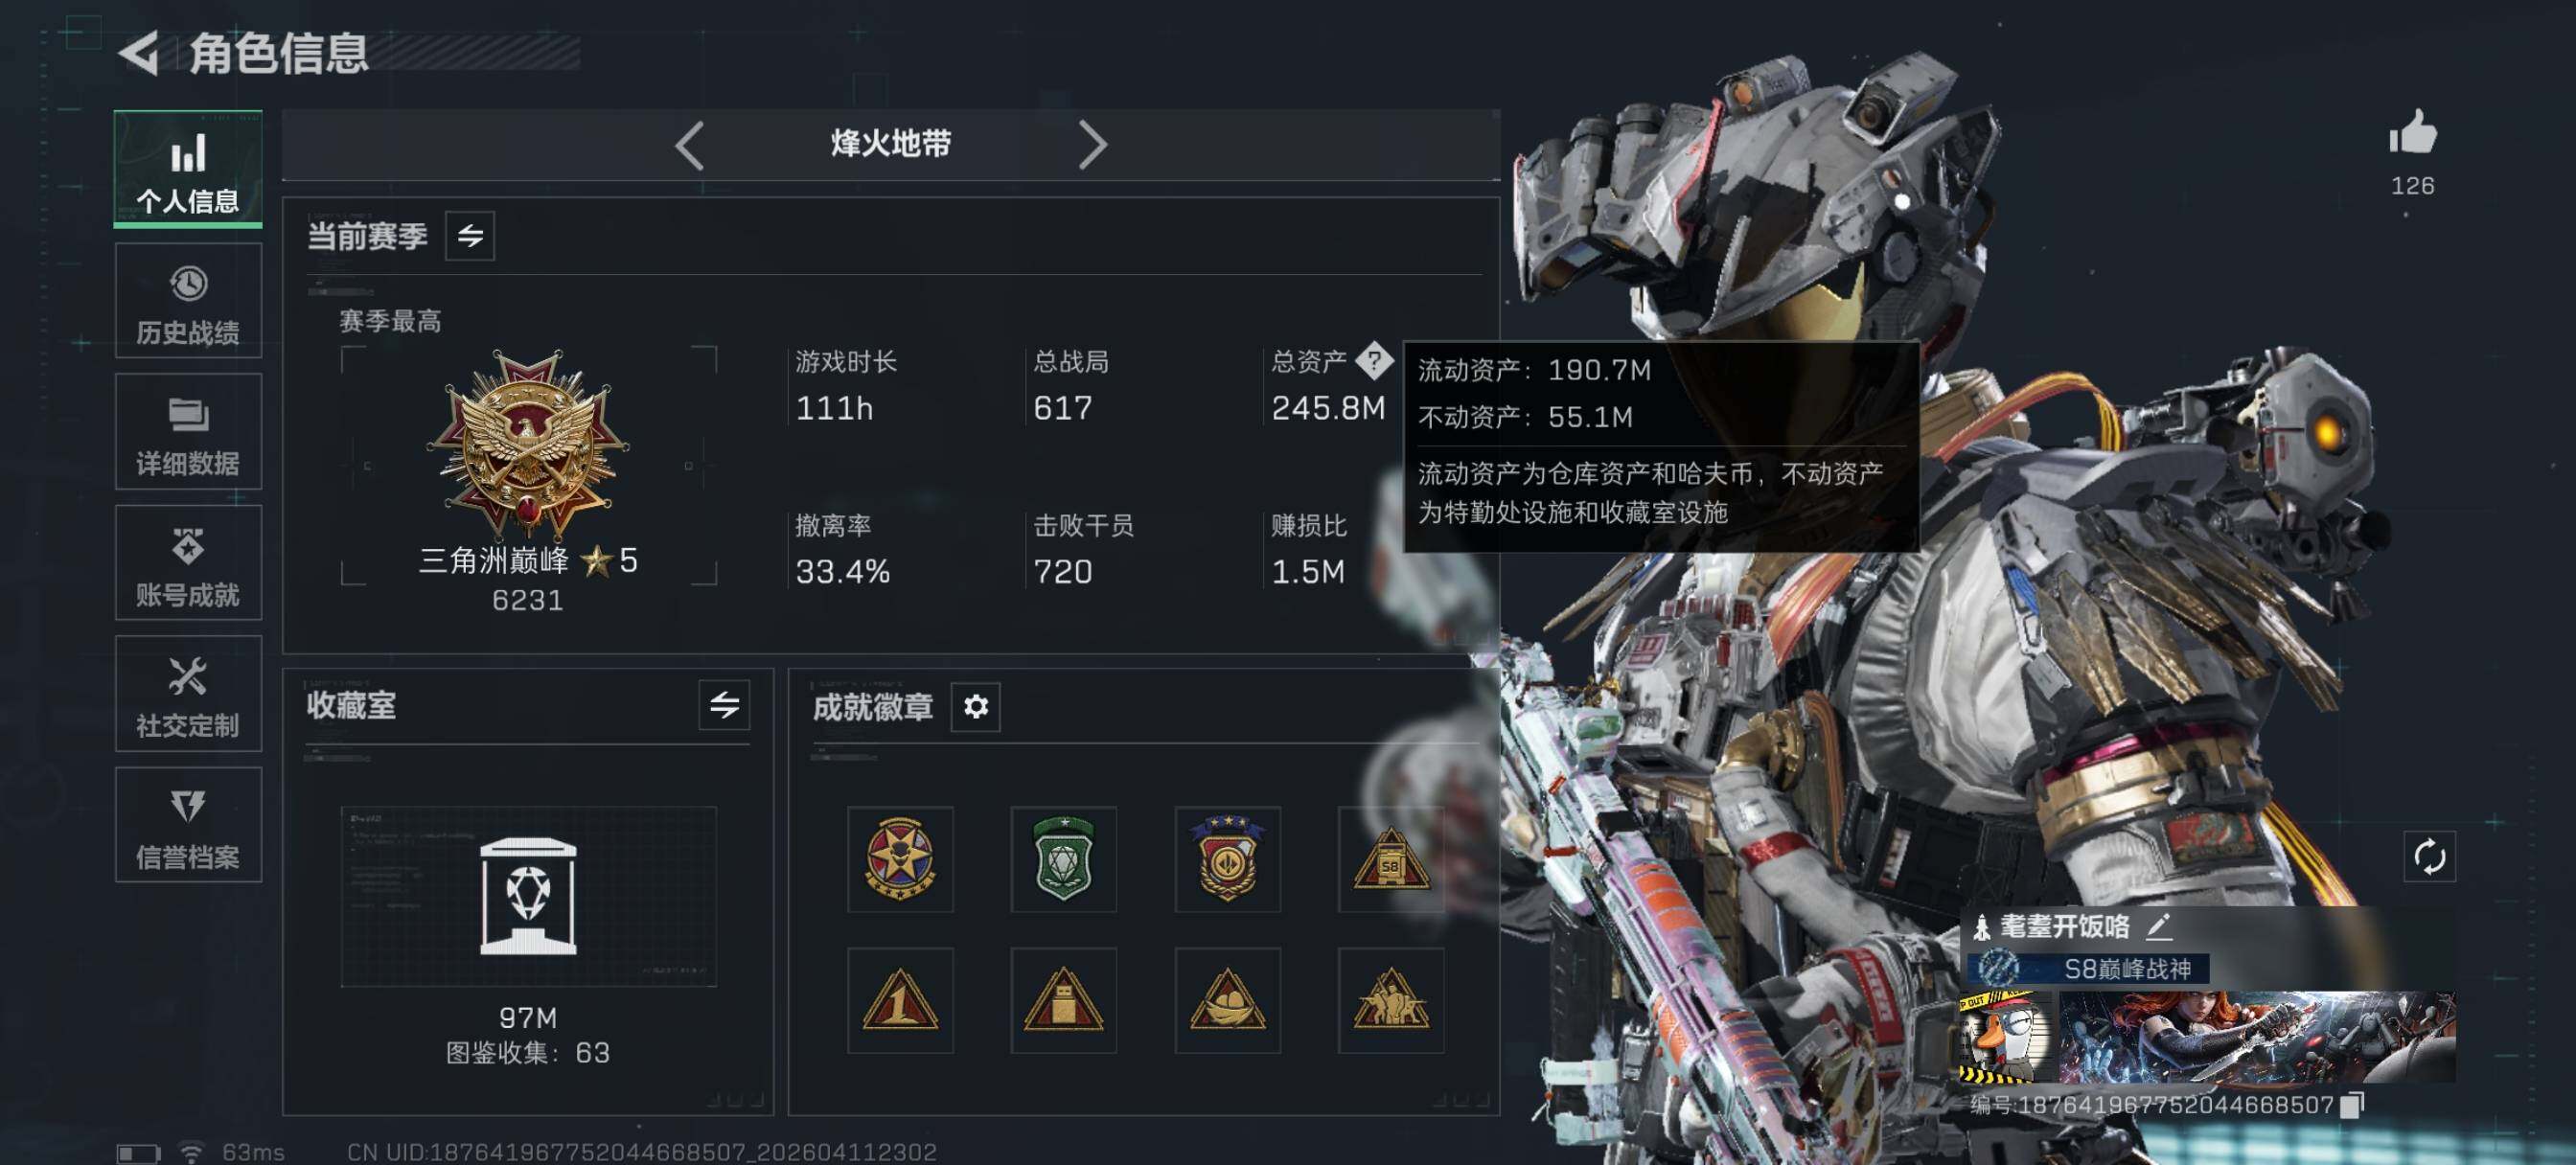
Task: Copy the player ID number icon
Action: pyautogui.click(x=2354, y=1104)
